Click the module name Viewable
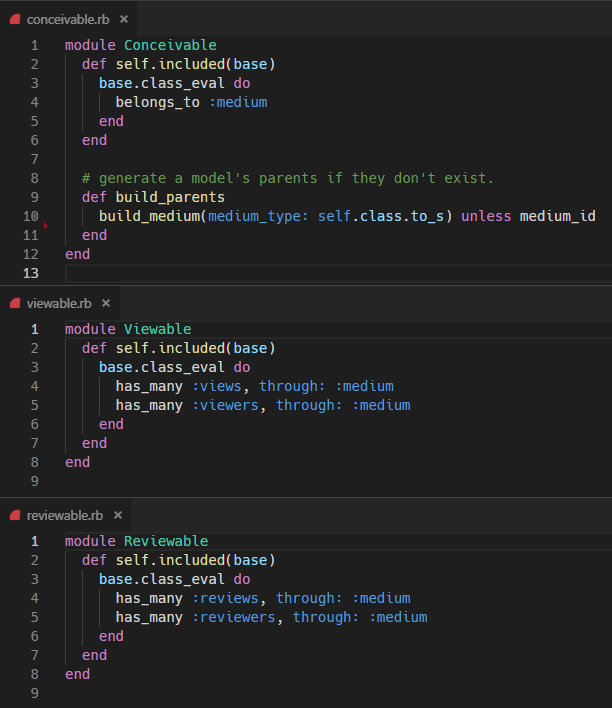 point(158,329)
